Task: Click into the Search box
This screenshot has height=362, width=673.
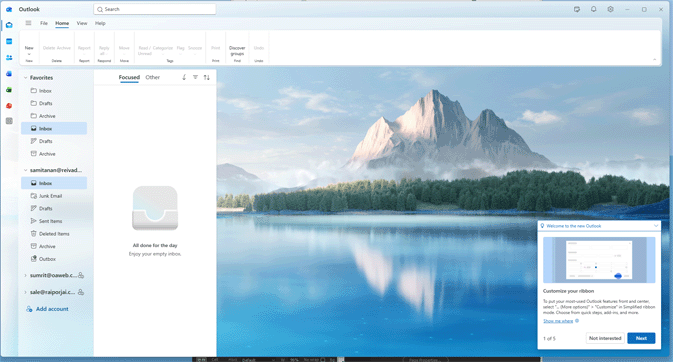Action: (x=155, y=9)
